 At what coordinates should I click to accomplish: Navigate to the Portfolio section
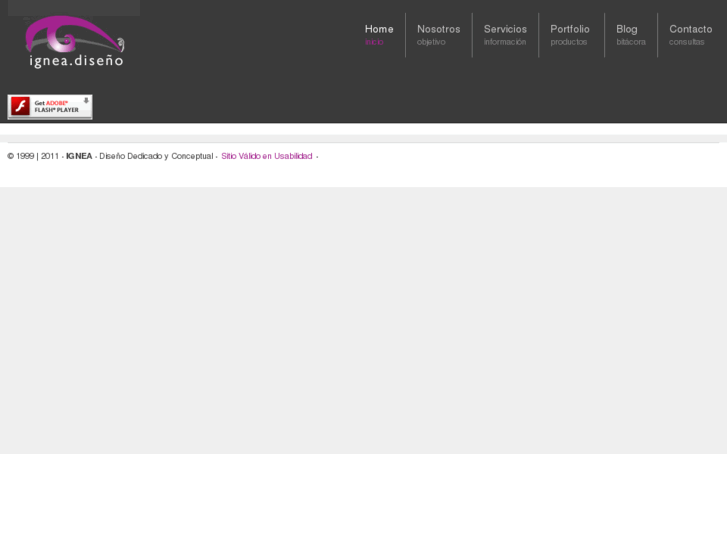tap(570, 35)
